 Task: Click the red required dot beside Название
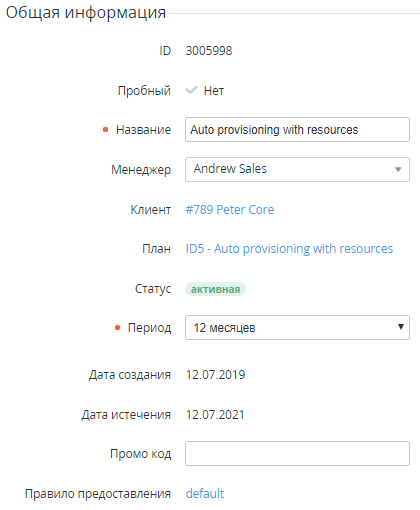pos(106,130)
